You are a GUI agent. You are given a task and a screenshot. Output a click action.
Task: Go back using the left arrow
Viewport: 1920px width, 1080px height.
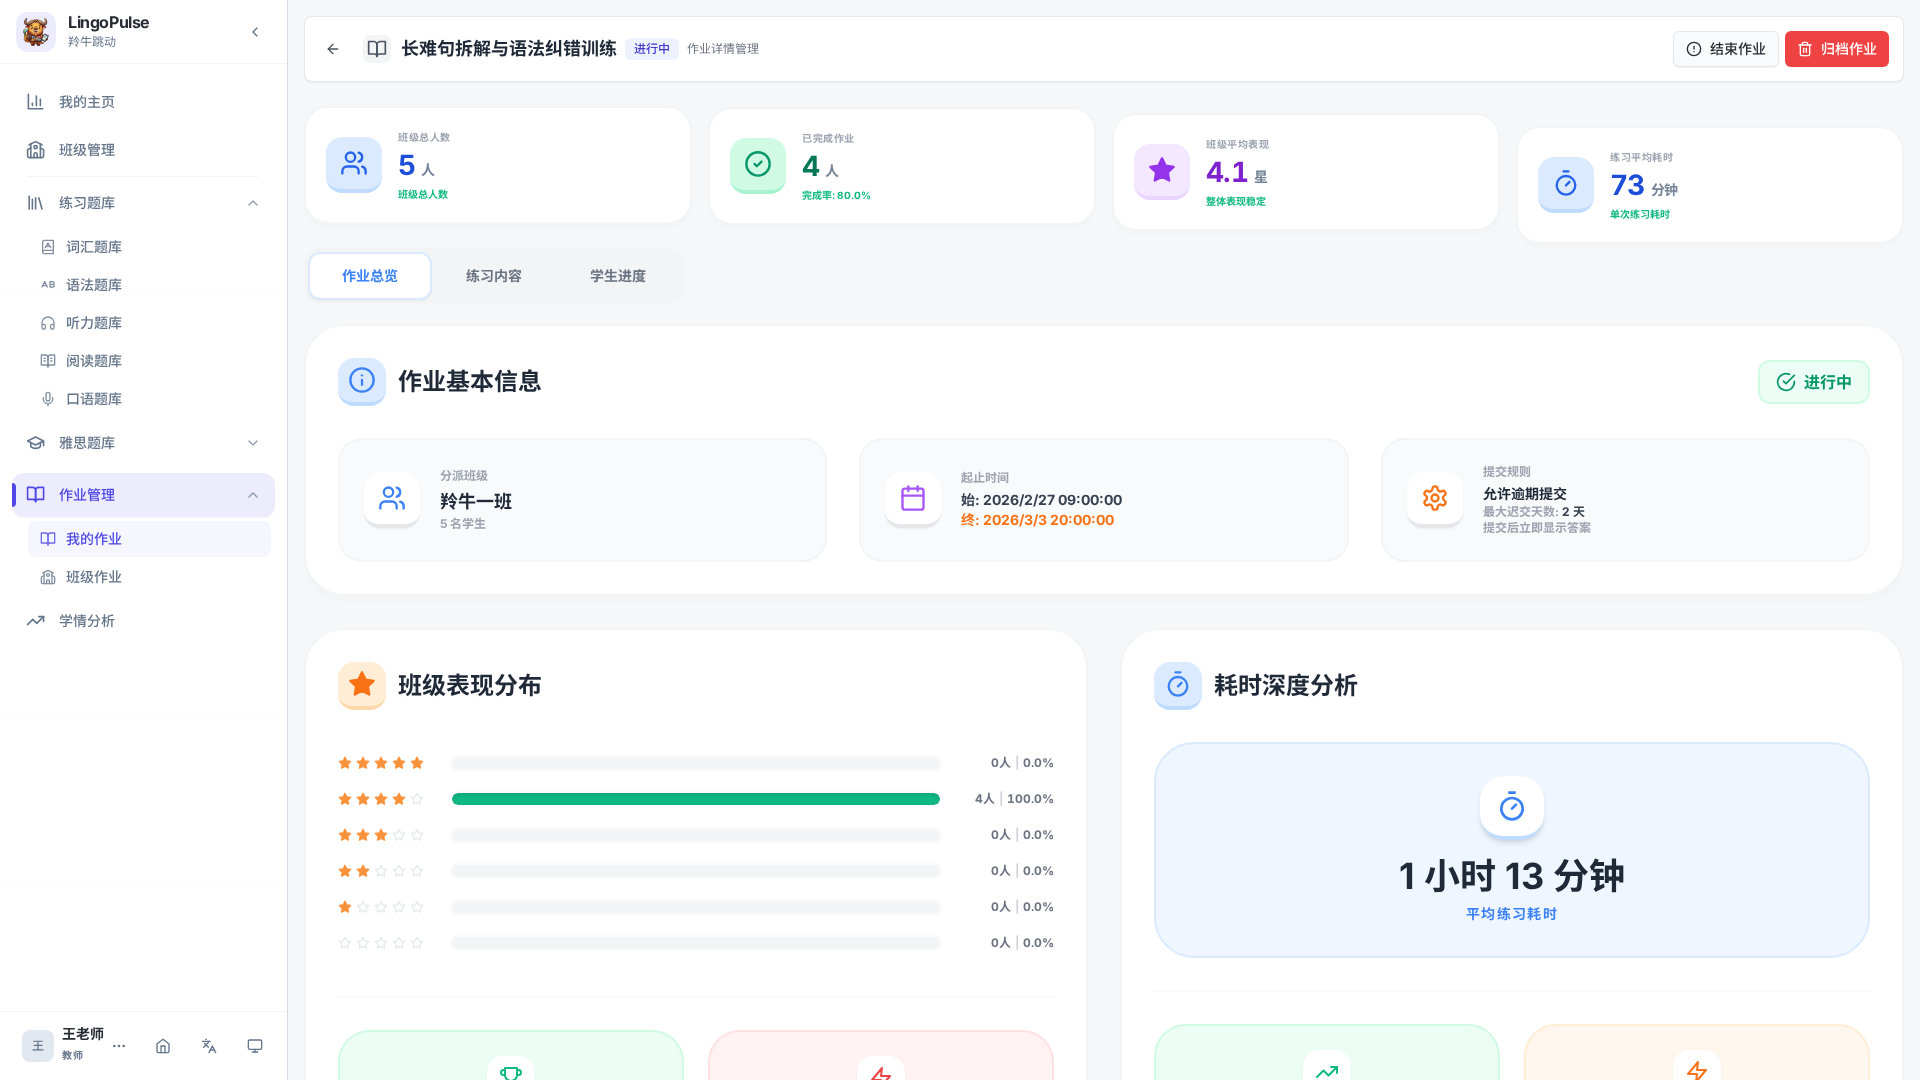333,49
